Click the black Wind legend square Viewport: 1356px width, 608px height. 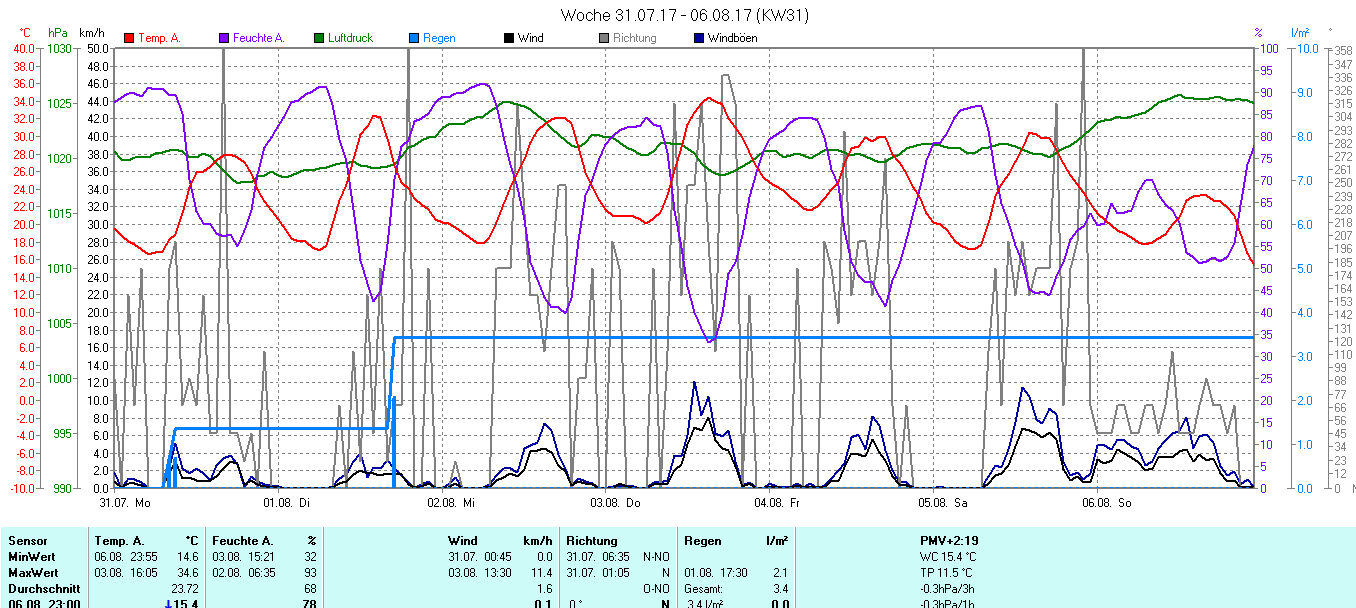point(509,39)
